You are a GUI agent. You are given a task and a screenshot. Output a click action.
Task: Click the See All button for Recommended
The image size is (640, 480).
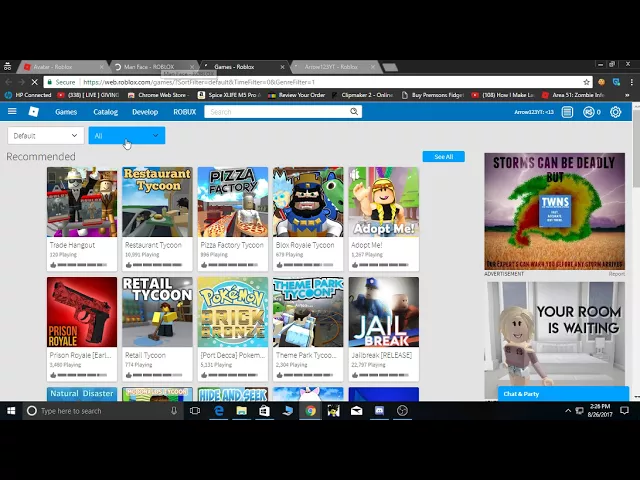(x=444, y=156)
